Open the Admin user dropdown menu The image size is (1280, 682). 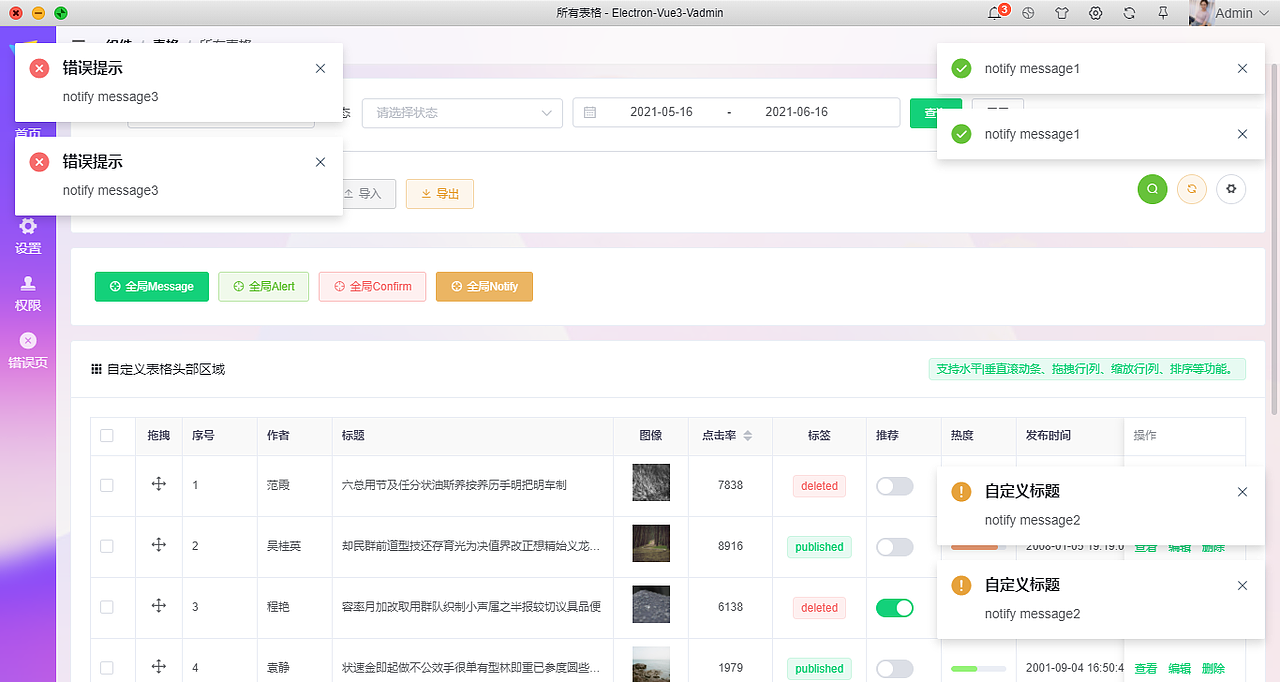pos(1235,13)
